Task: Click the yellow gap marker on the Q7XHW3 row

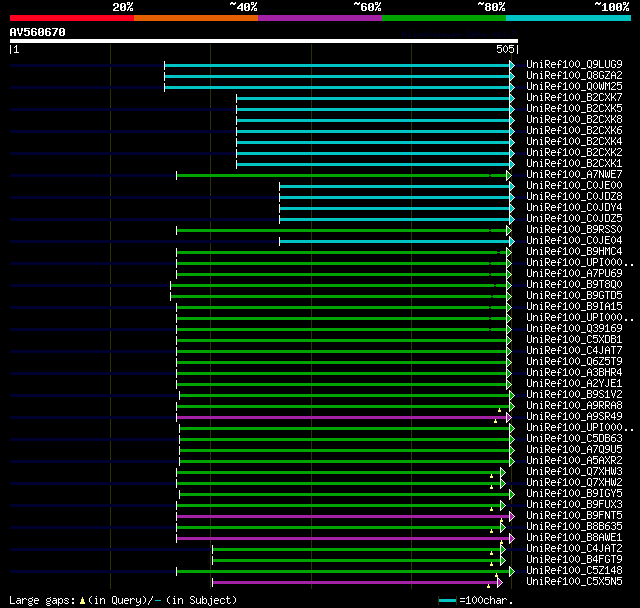Action: point(492,476)
